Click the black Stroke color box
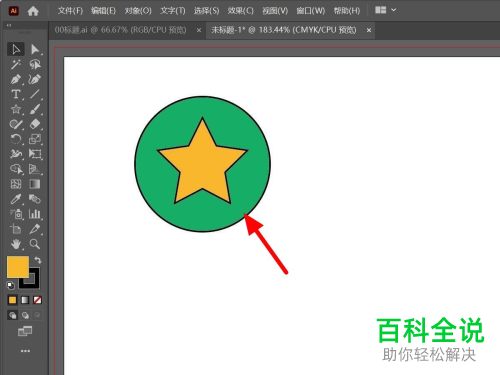The image size is (500, 375). (33, 283)
